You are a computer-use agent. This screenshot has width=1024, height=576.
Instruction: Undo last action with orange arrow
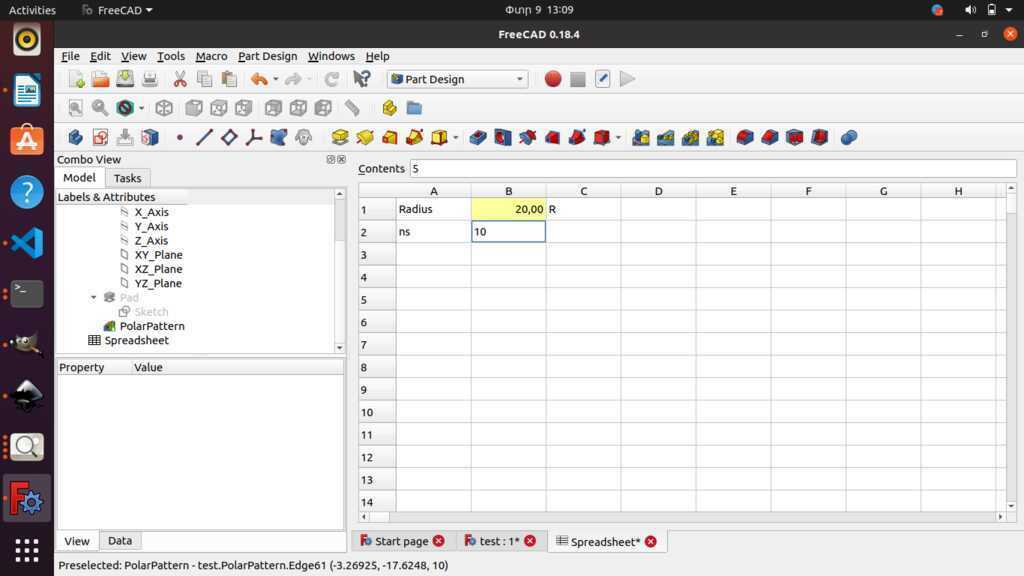pos(259,79)
